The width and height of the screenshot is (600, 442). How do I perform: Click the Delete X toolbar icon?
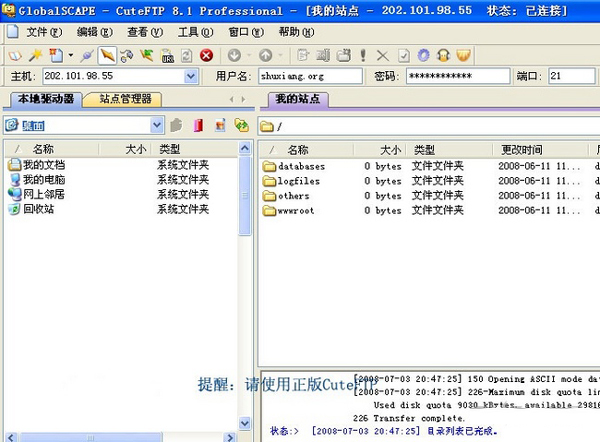point(382,56)
